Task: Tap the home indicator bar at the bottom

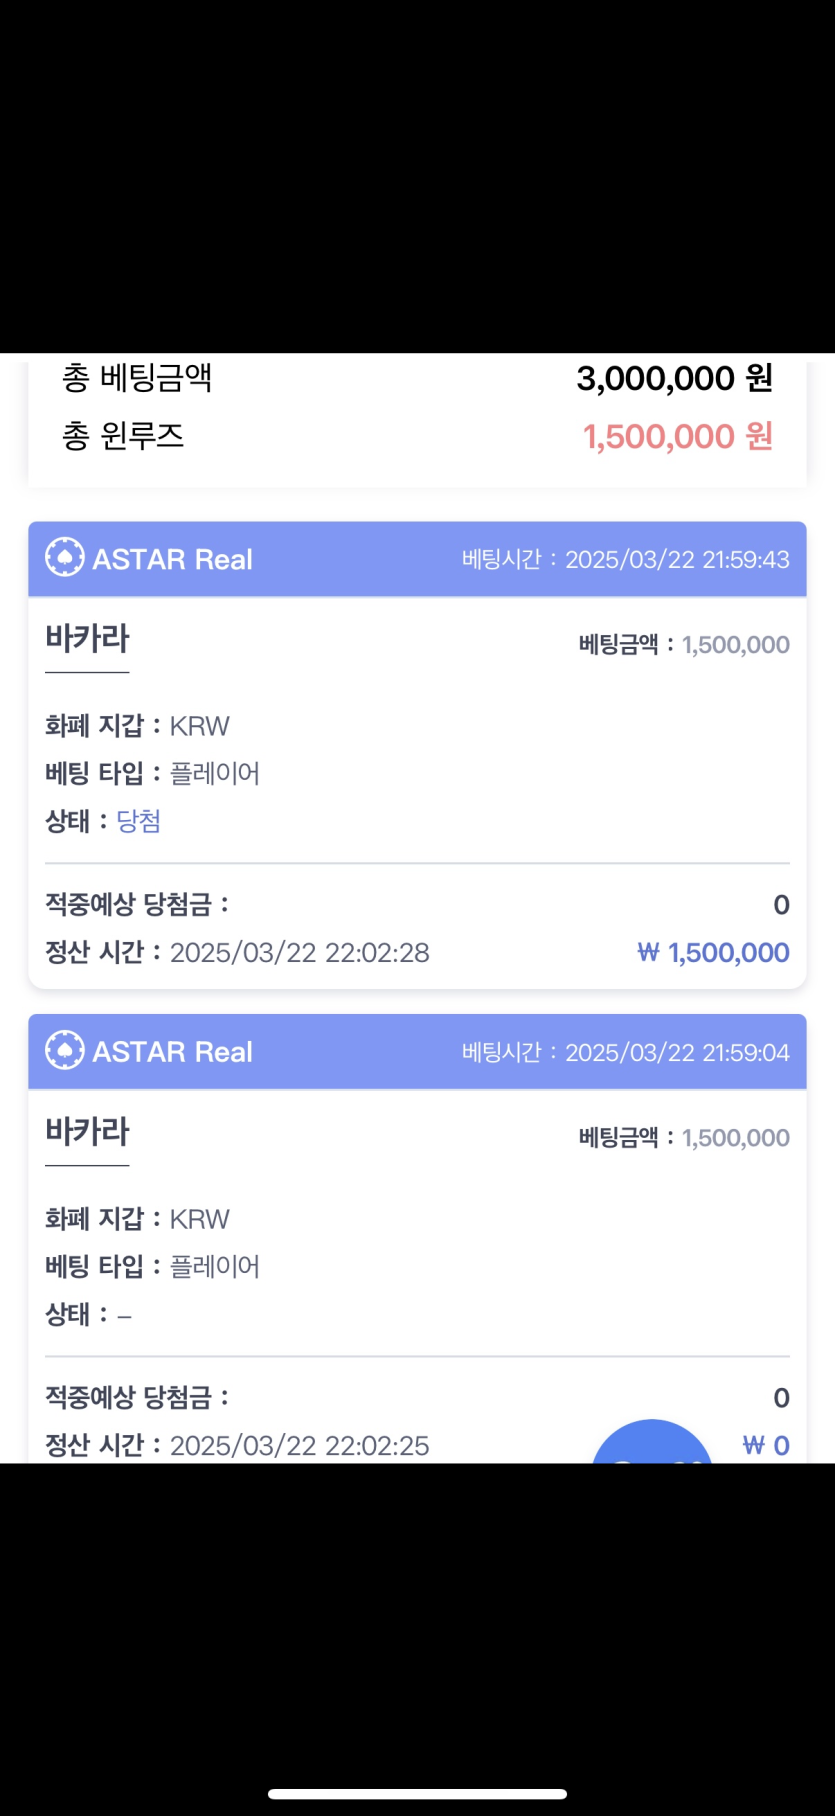Action: point(417,1793)
